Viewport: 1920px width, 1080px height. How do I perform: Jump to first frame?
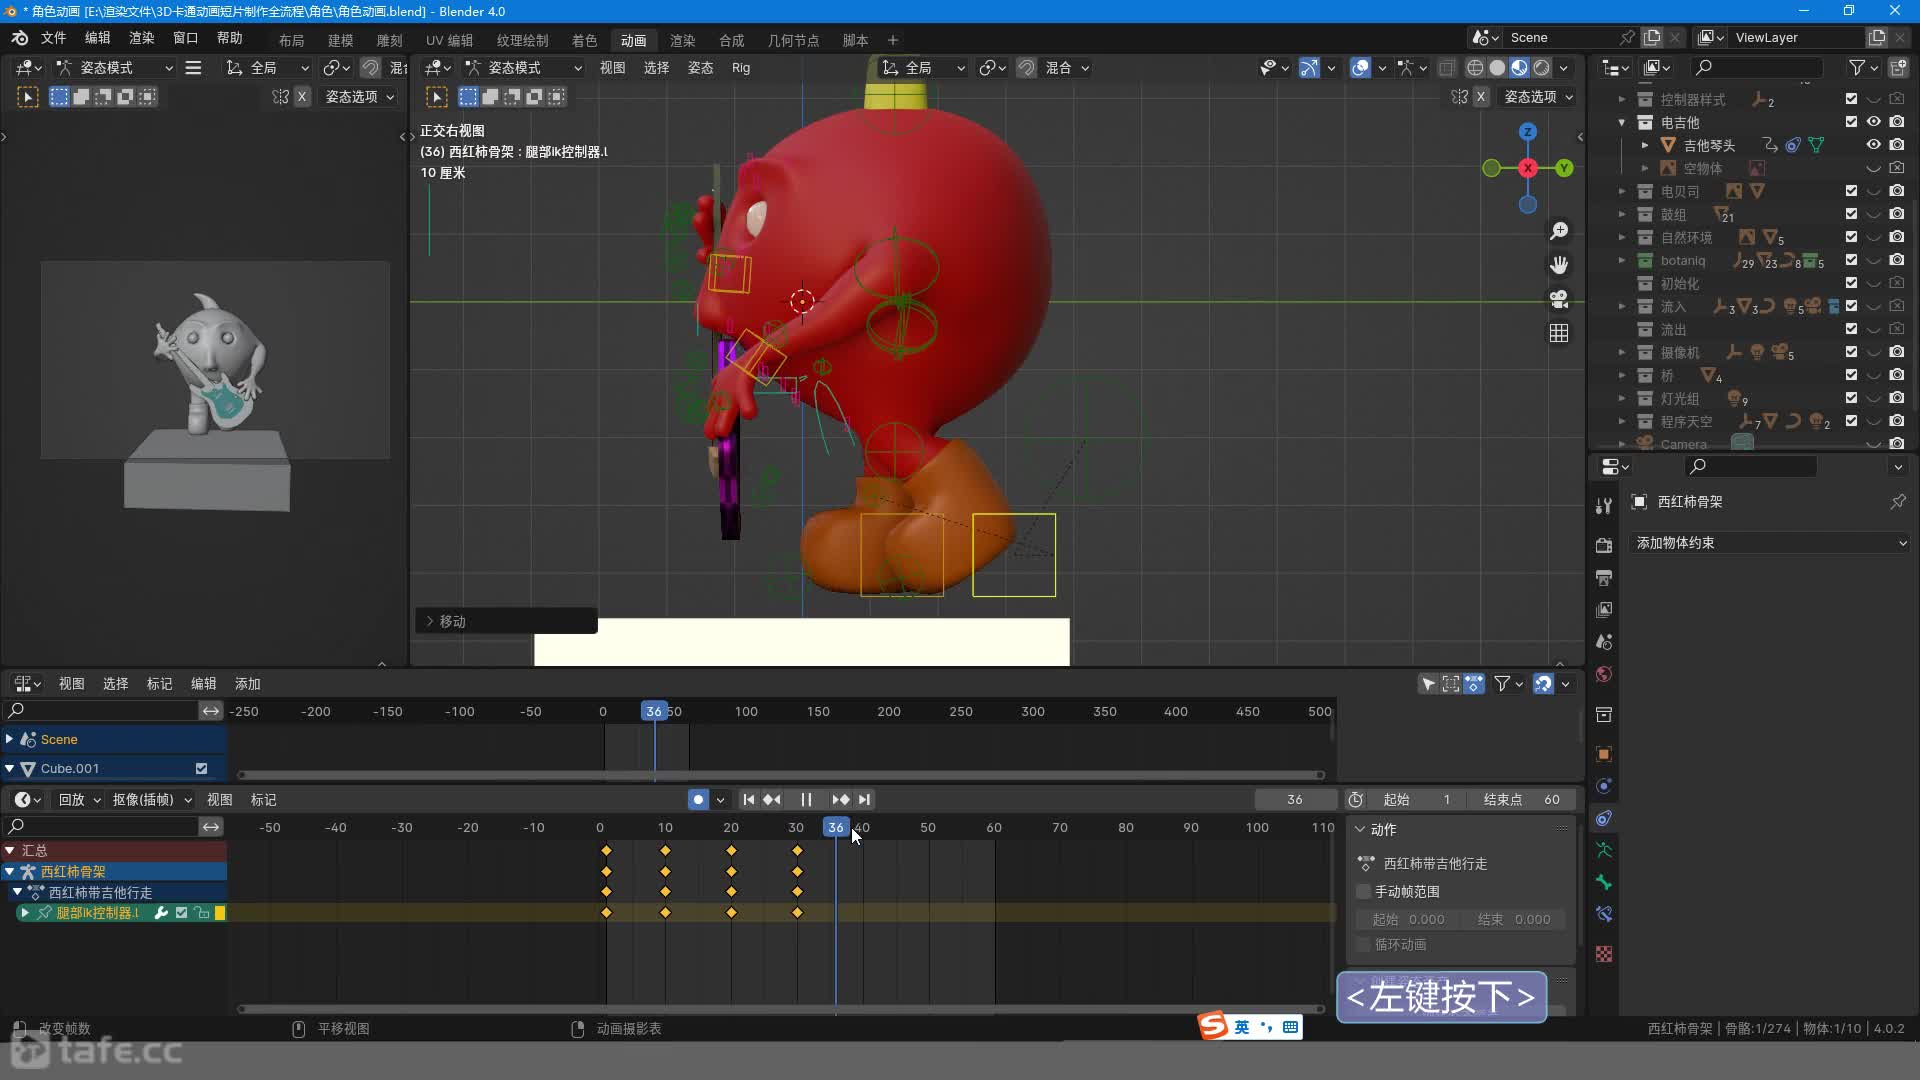click(748, 800)
